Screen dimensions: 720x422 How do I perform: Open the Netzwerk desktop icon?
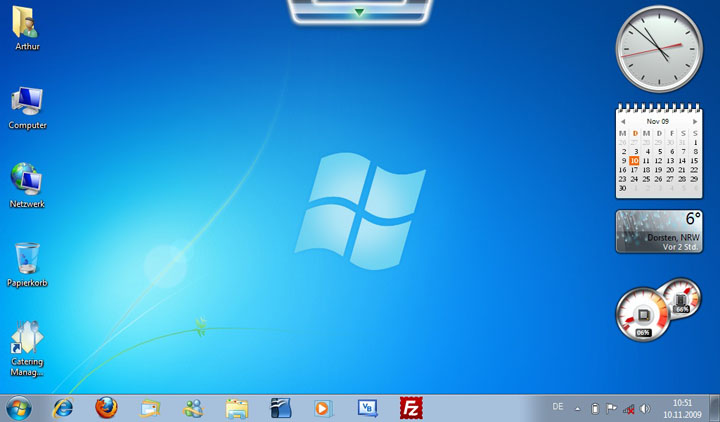tap(26, 179)
